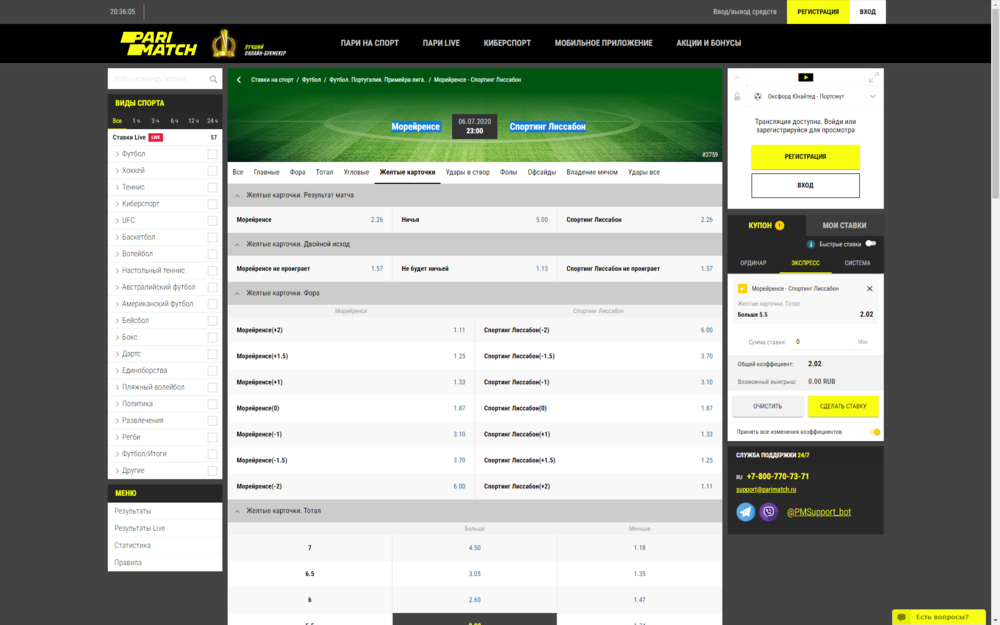The image size is (1000, 625).
Task: Collapse Желтые карточки. Результат матча section
Action: (x=237, y=195)
